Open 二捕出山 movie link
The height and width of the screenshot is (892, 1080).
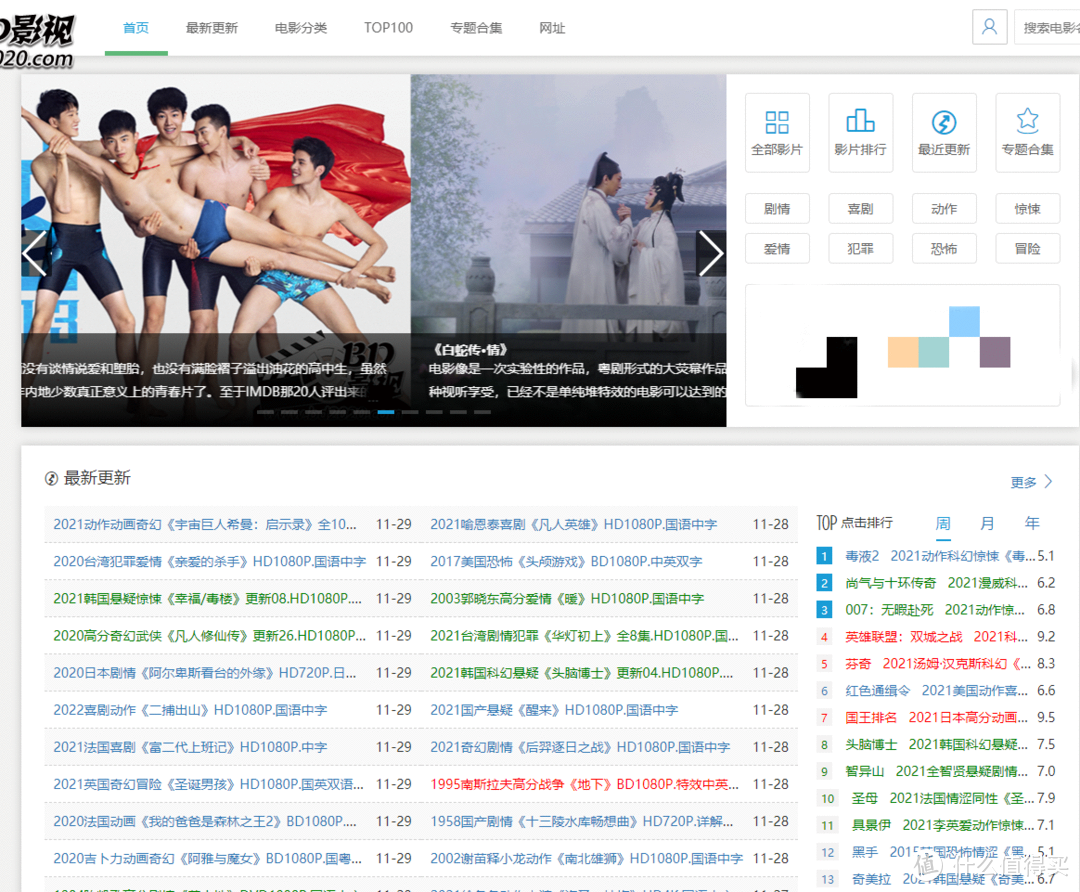190,711
